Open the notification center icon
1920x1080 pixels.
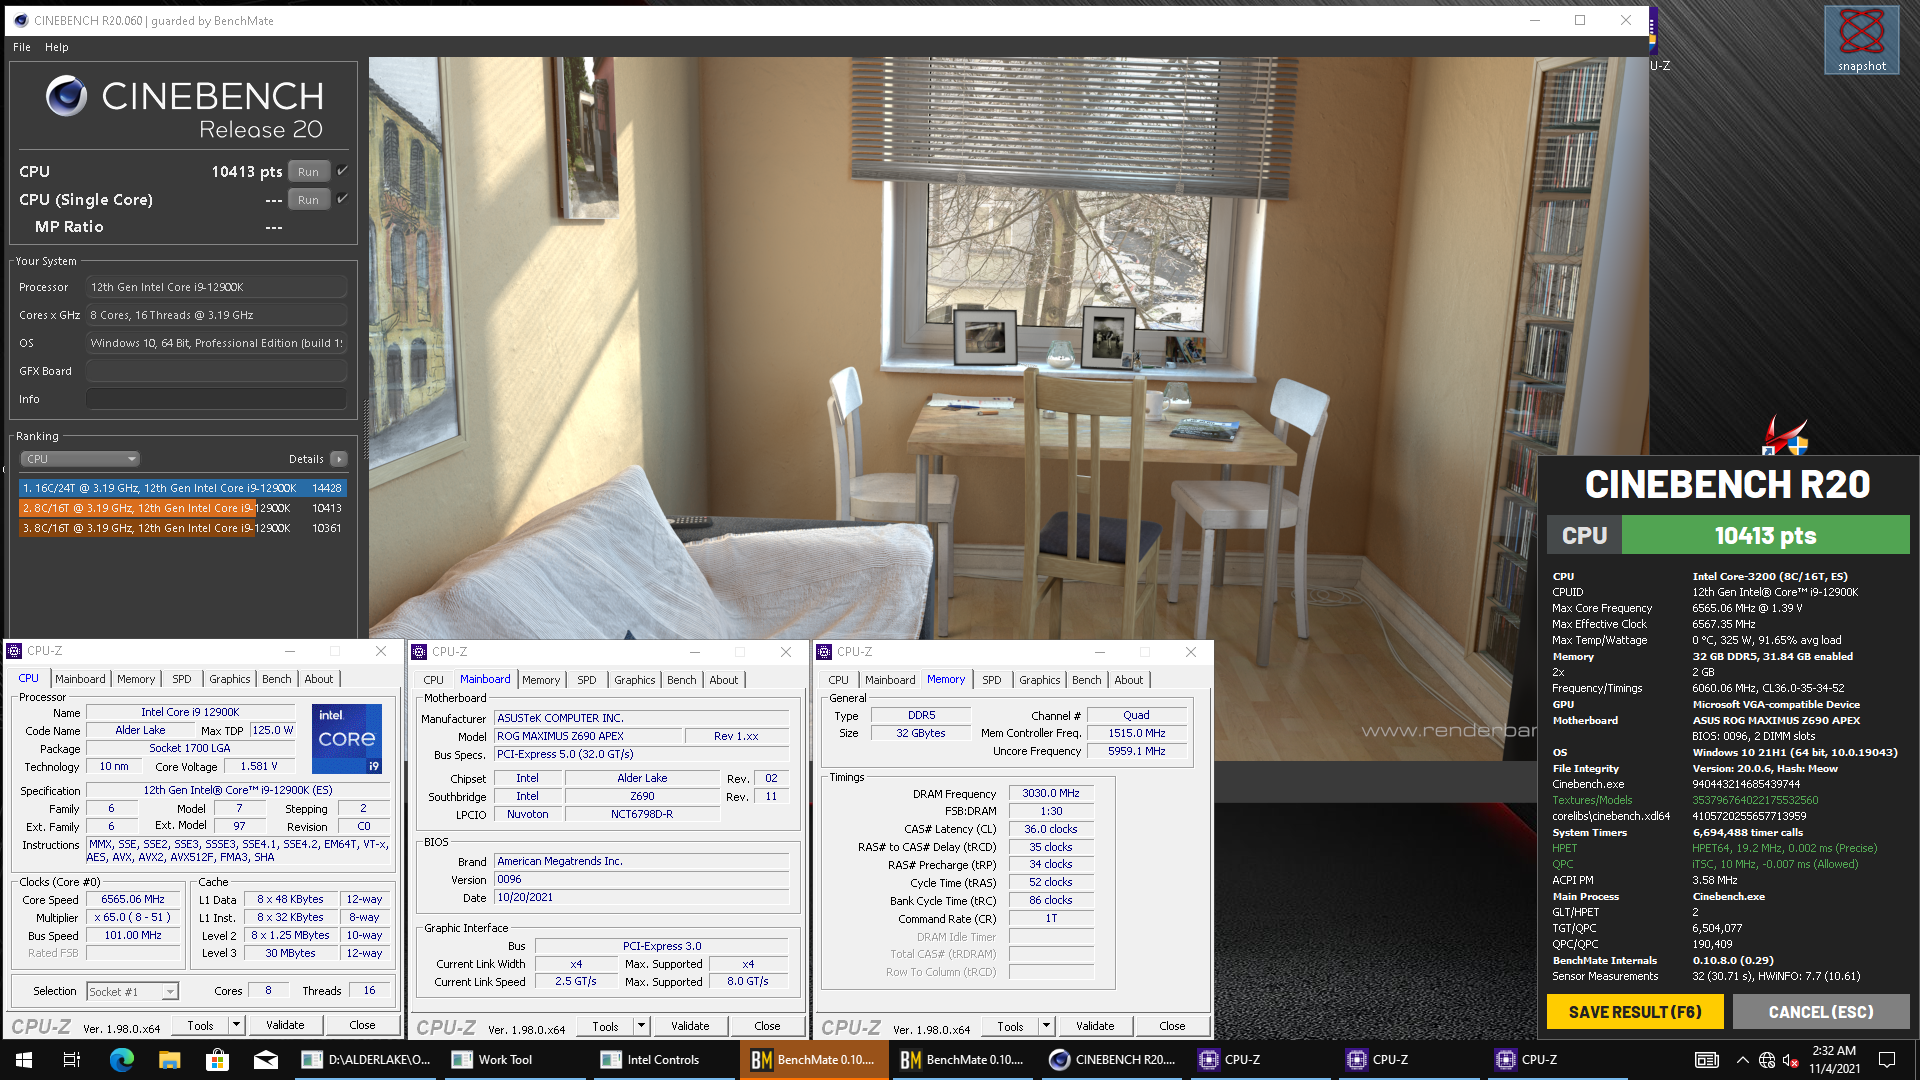[1887, 1059]
